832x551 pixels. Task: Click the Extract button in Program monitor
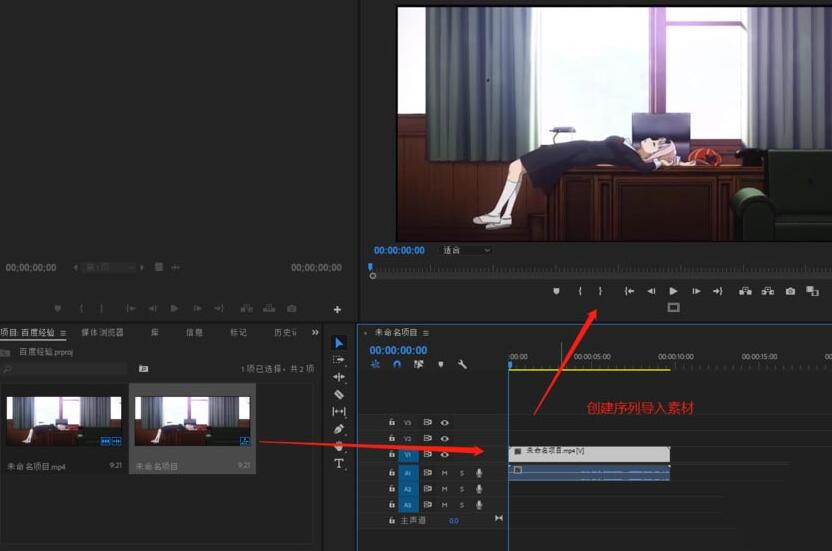(767, 291)
